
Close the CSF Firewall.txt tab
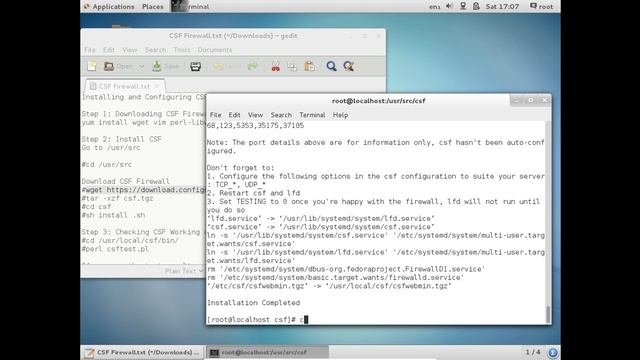tap(157, 86)
